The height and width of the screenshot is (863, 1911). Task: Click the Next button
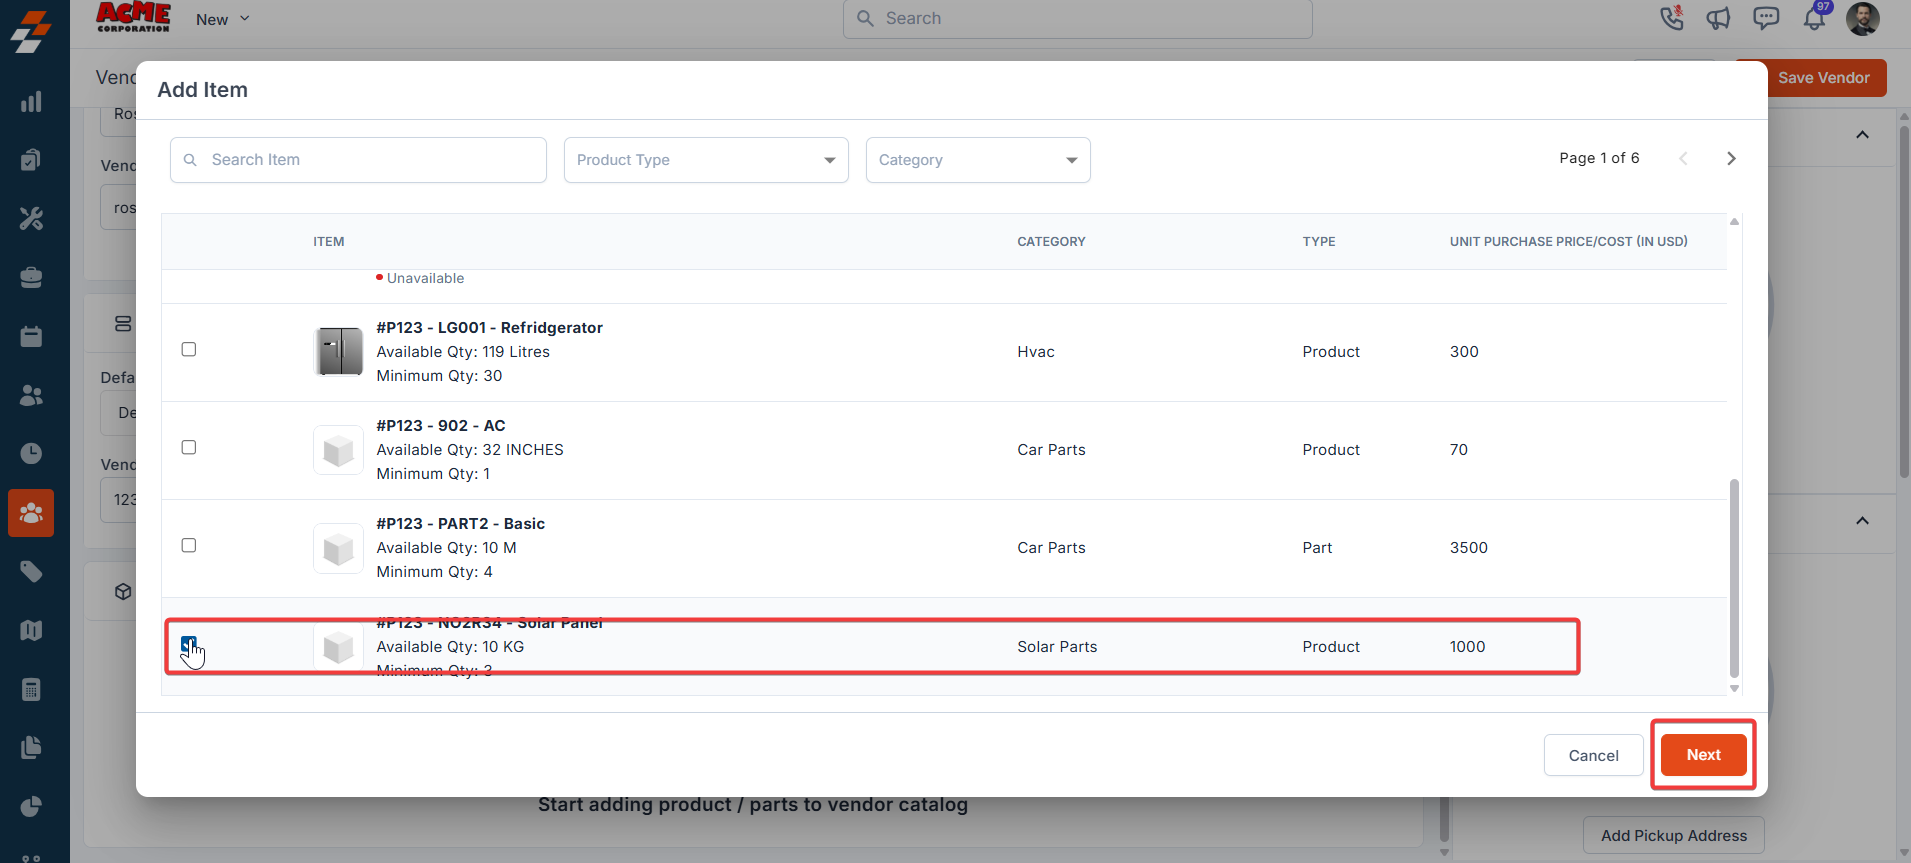click(x=1704, y=755)
